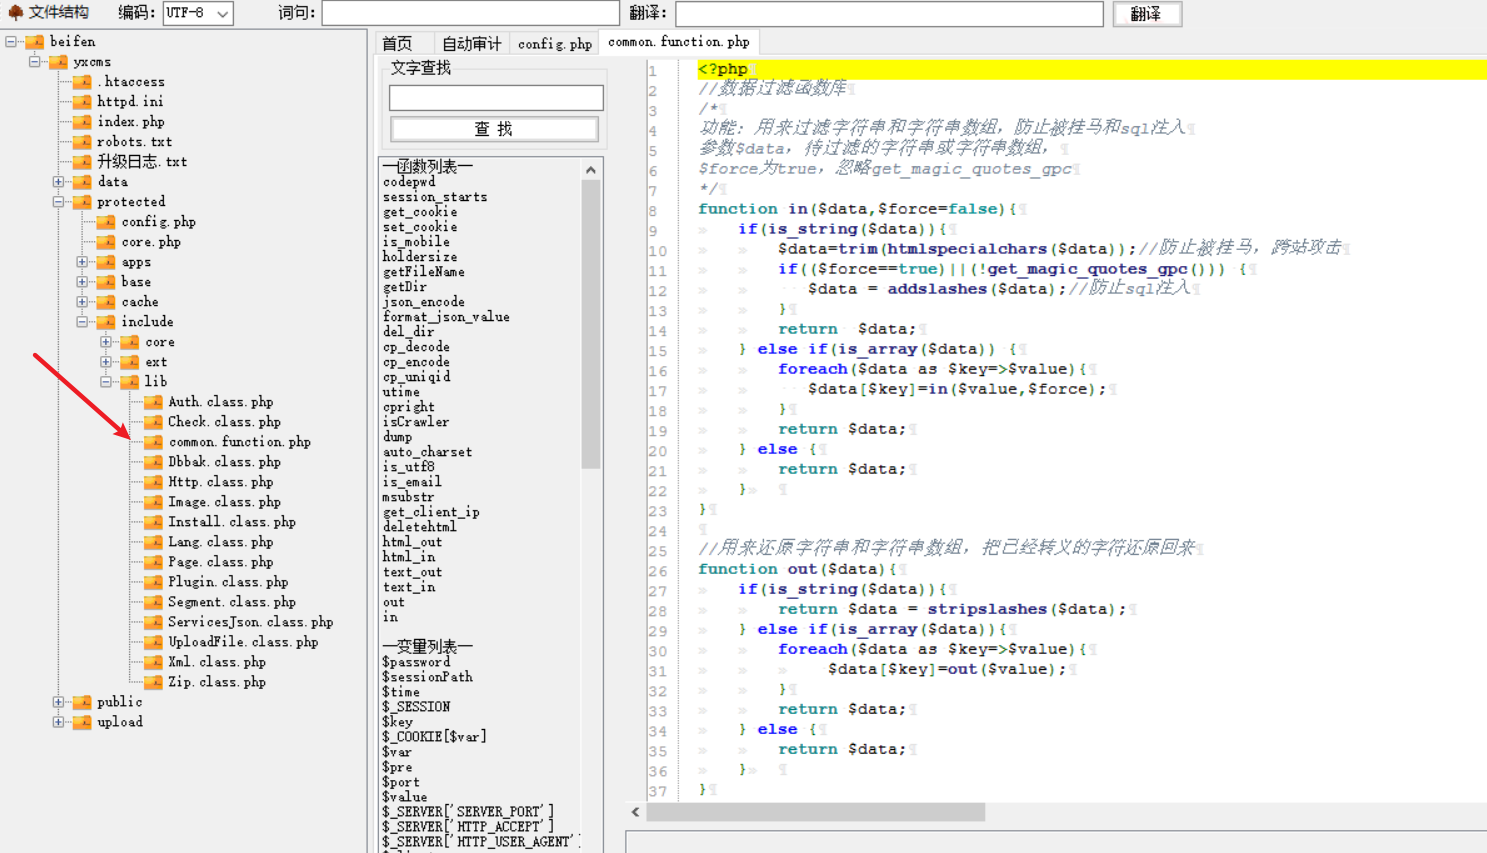The image size is (1487, 853).
Task: Click the UploadFile.class.php file icon
Action: 153,642
